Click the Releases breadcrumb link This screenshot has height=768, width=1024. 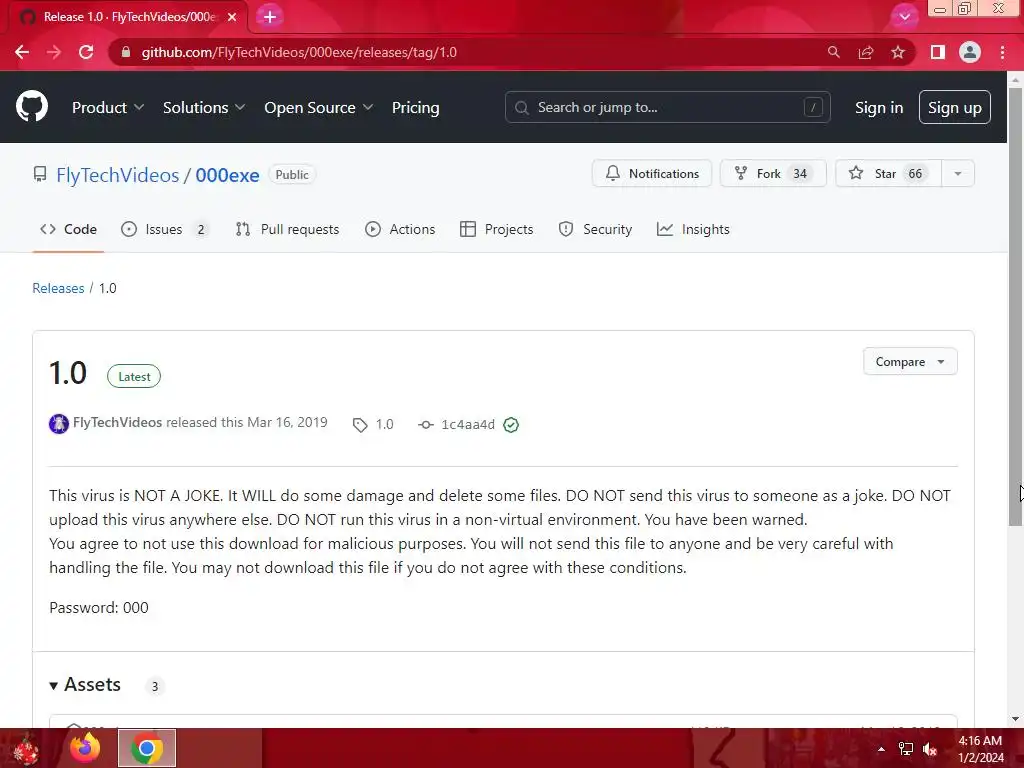tap(58, 288)
